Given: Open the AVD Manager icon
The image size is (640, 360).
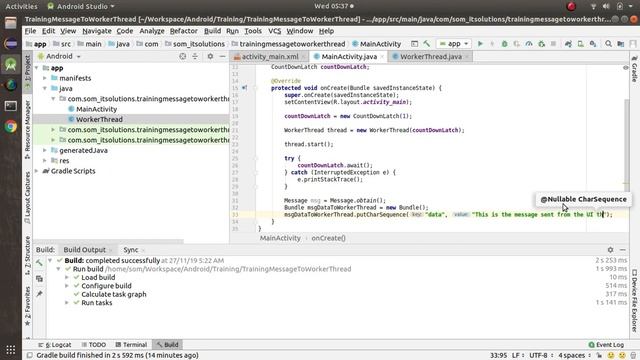Looking at the screenshot, I should pyautogui.click(x=580, y=44).
